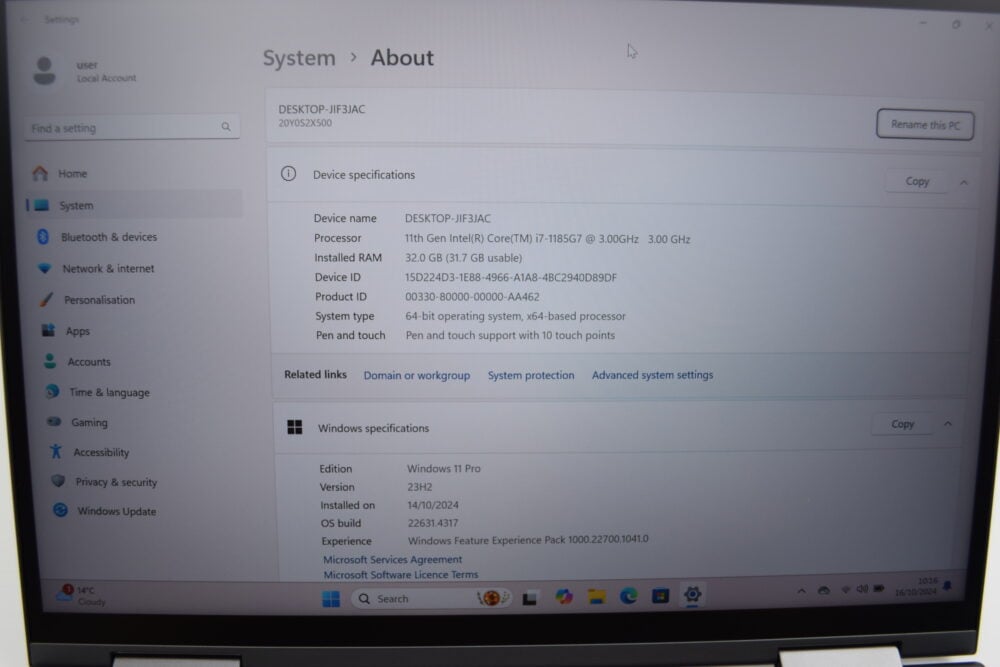Open the System protection link
This screenshot has width=1000, height=667.
click(531, 376)
